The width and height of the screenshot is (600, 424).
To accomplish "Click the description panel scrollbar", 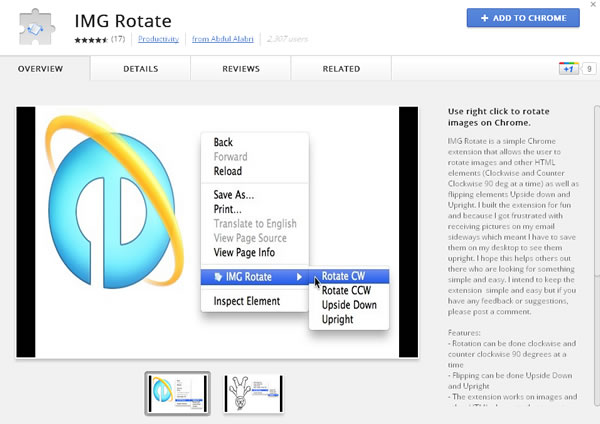I will tap(597, 256).
